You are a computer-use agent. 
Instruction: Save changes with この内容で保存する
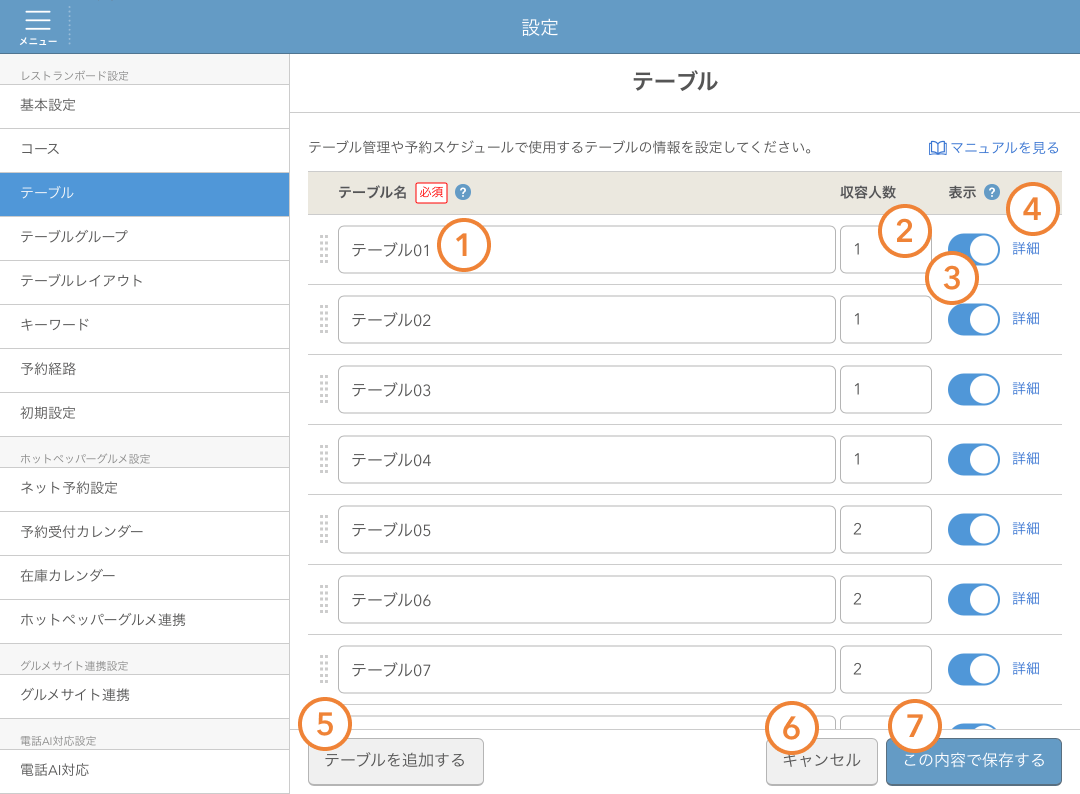pos(973,761)
